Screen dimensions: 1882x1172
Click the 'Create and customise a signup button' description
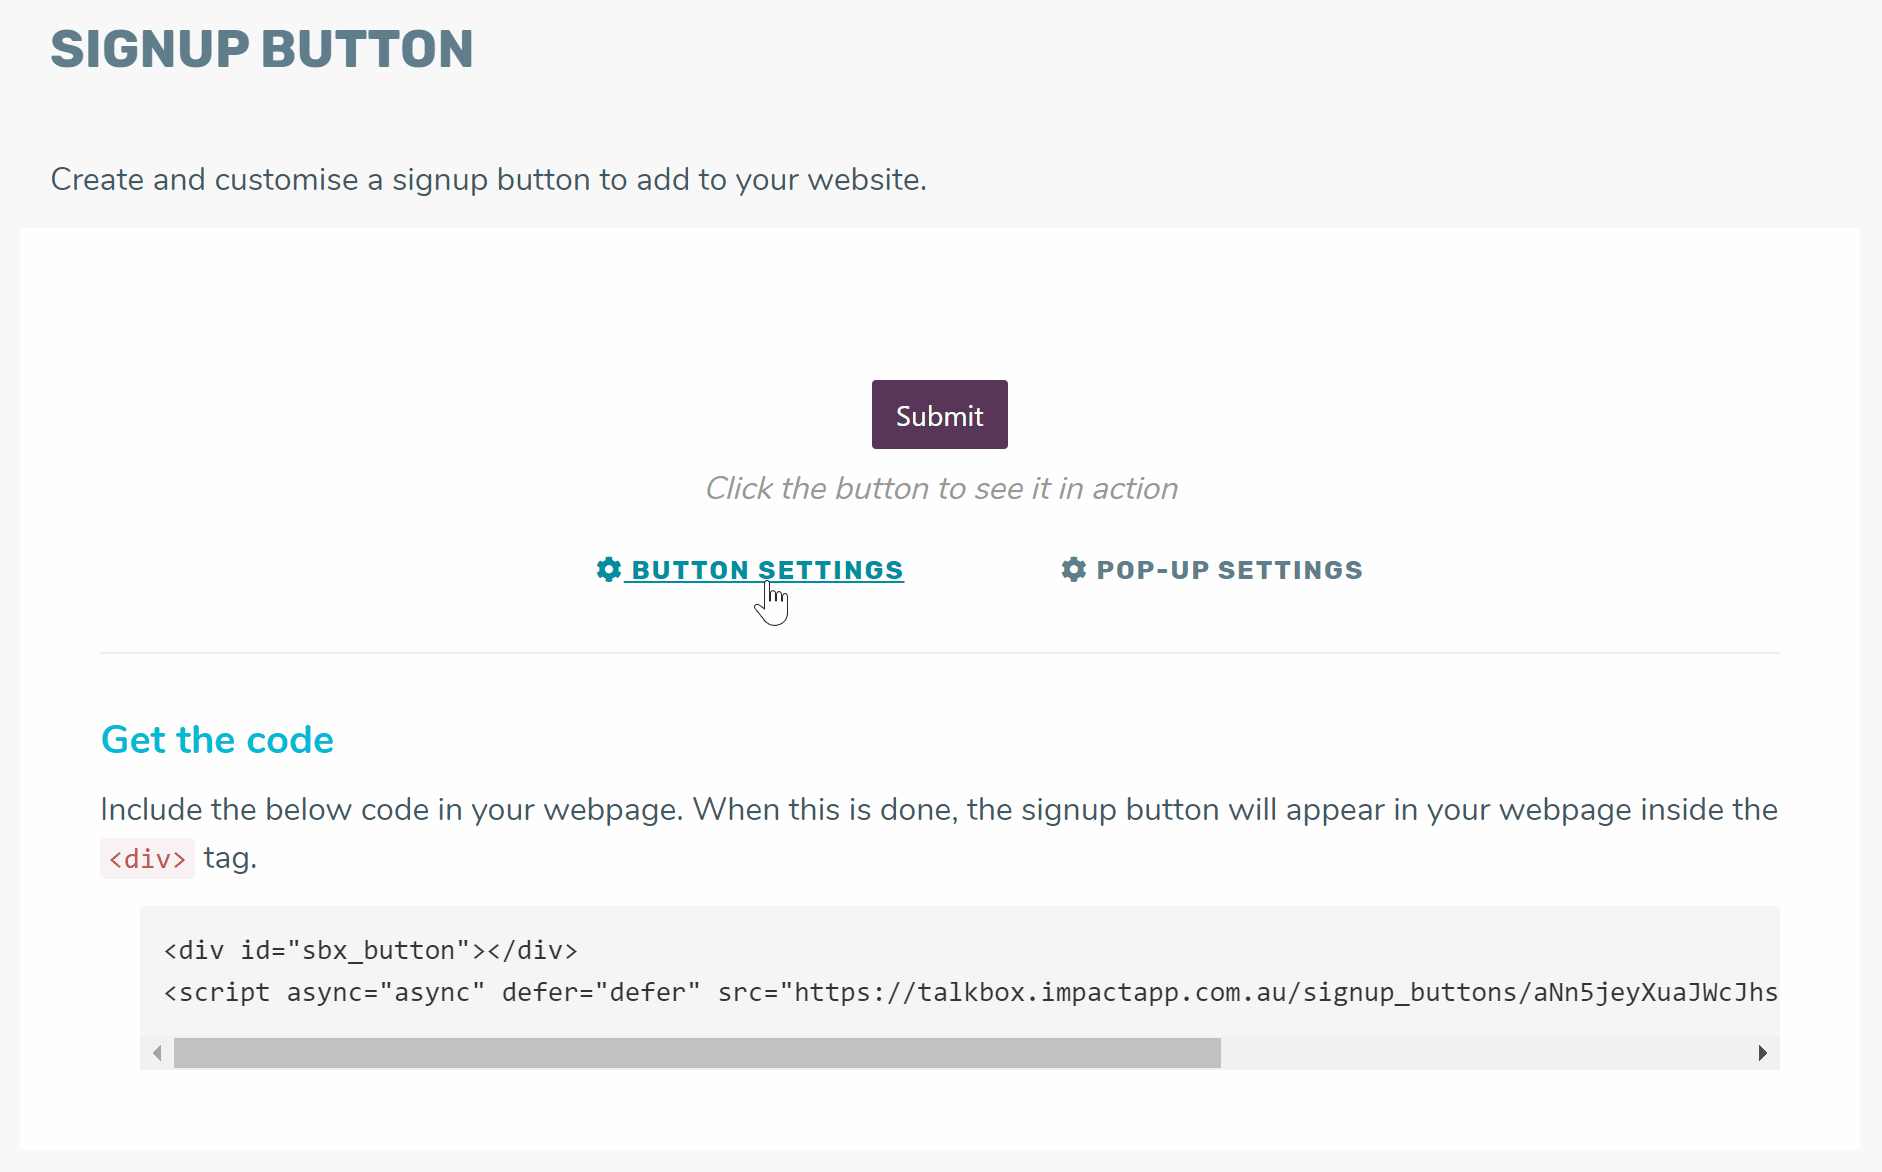[489, 179]
